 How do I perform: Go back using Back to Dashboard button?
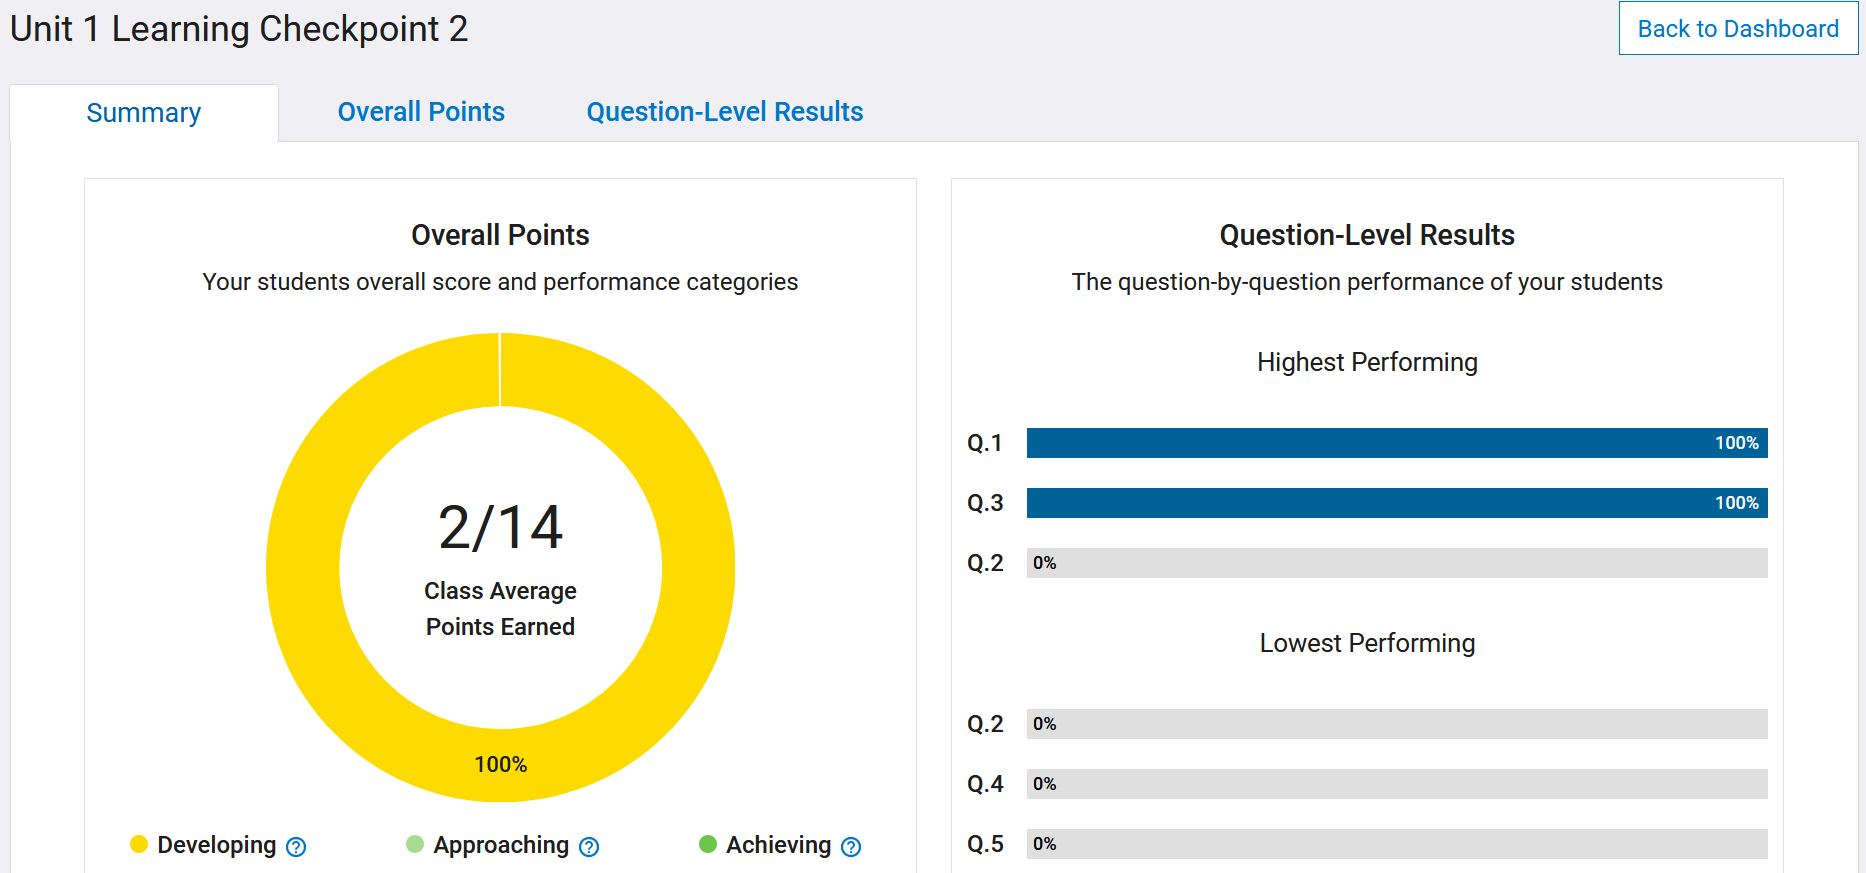[1738, 29]
